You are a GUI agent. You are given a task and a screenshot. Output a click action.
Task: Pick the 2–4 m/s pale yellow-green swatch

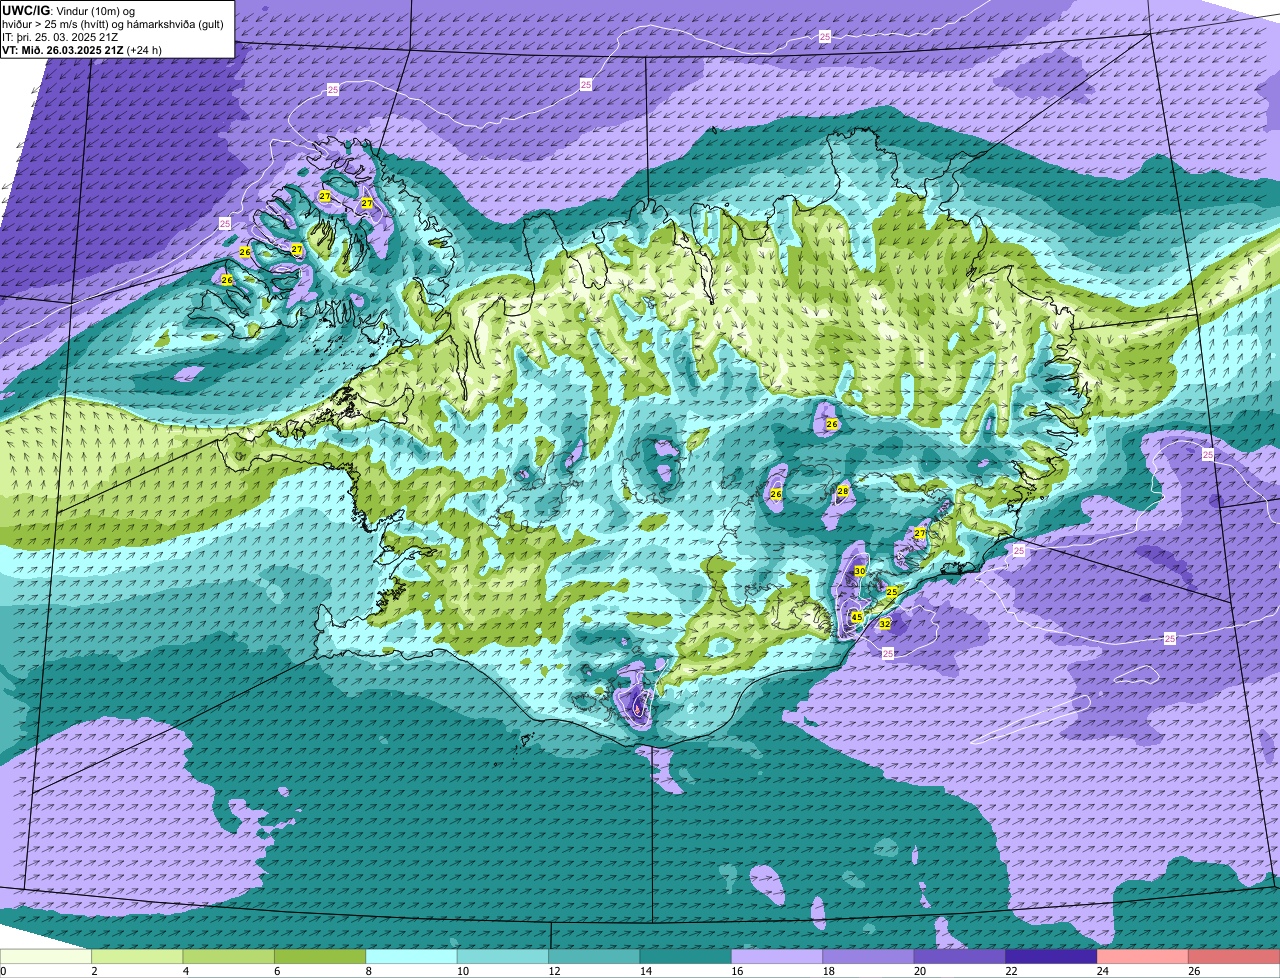137,956
